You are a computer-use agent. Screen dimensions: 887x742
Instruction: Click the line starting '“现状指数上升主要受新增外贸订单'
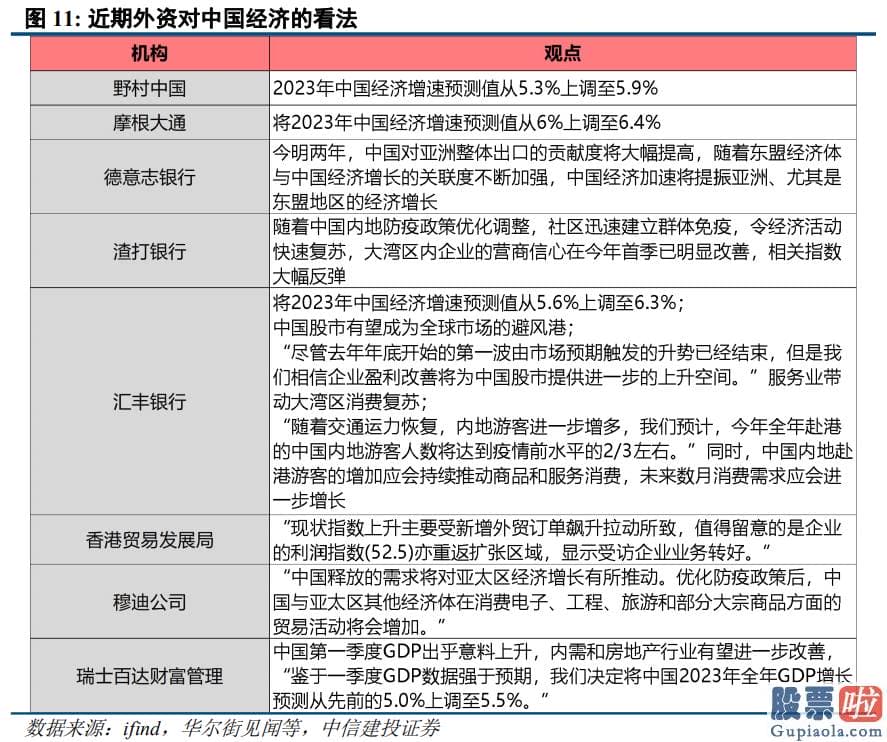[561, 528]
